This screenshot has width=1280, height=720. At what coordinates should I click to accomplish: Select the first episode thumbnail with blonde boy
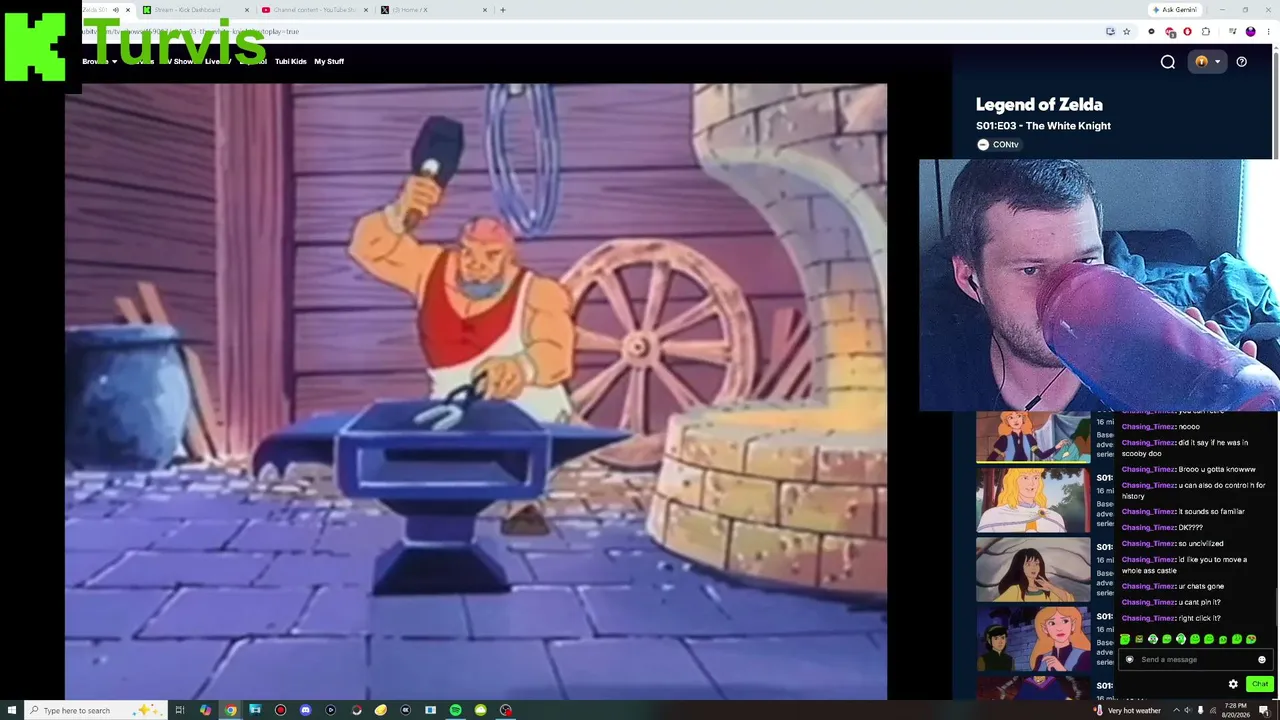click(1033, 437)
